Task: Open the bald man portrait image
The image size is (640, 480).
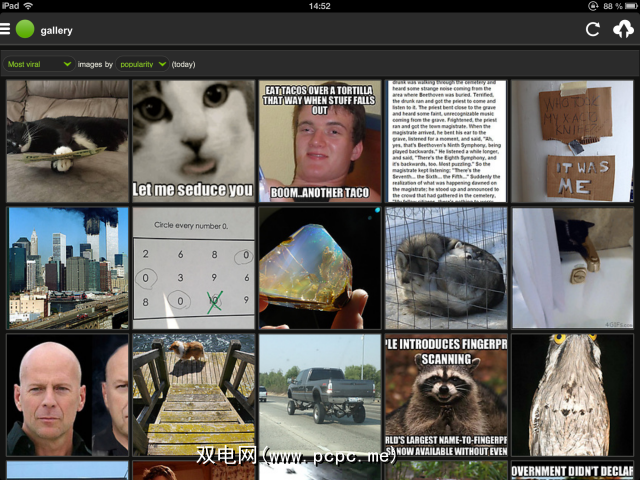Action: pyautogui.click(x=67, y=395)
